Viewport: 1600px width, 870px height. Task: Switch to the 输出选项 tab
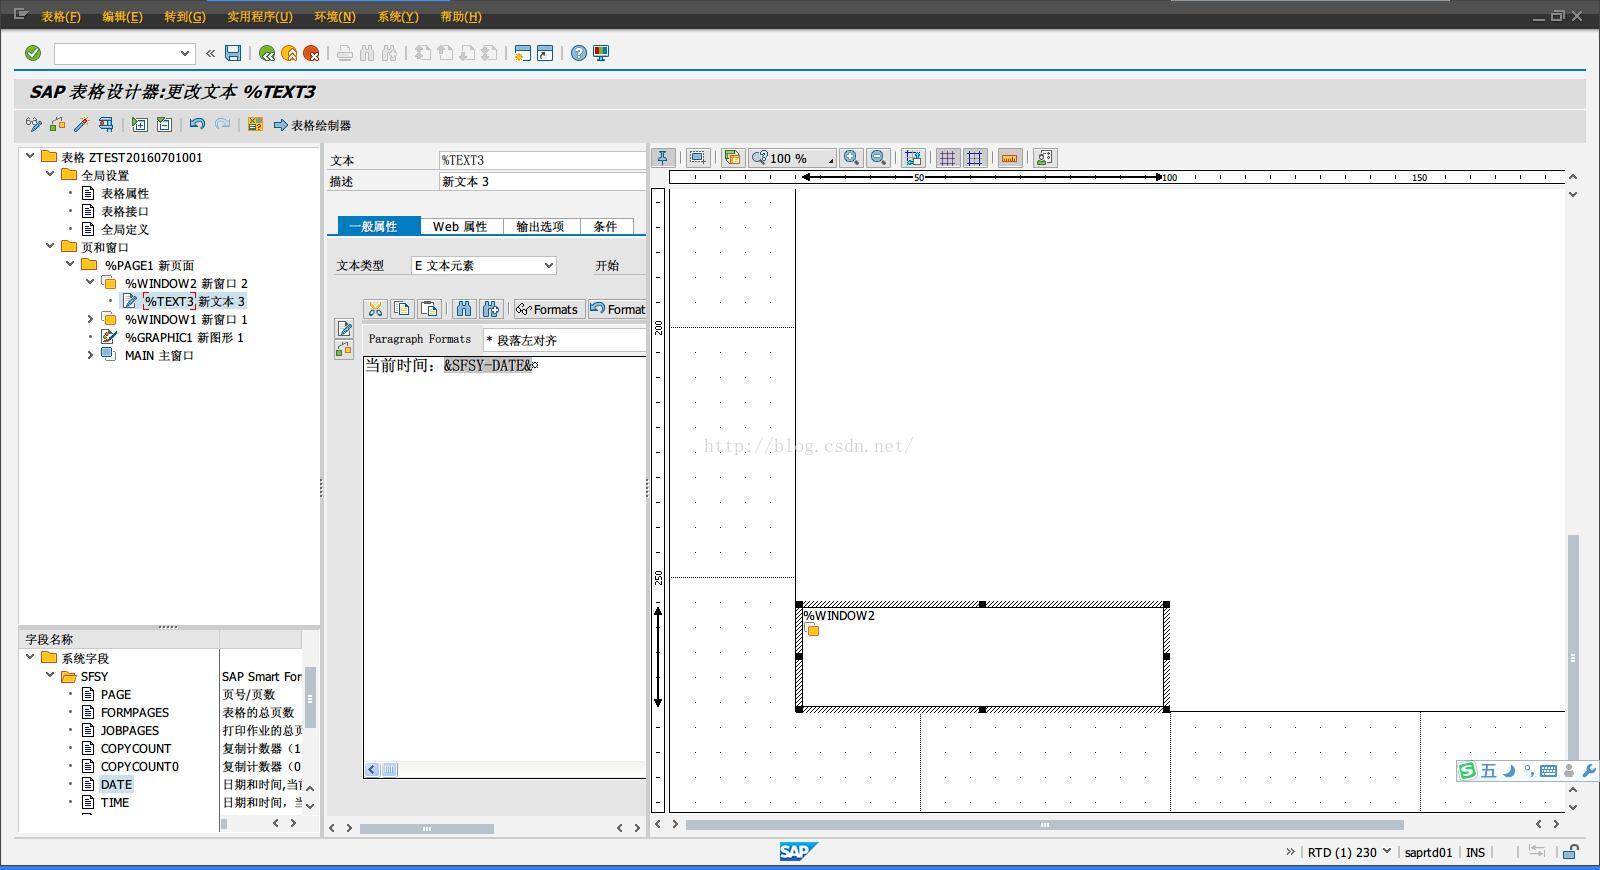[x=540, y=226]
